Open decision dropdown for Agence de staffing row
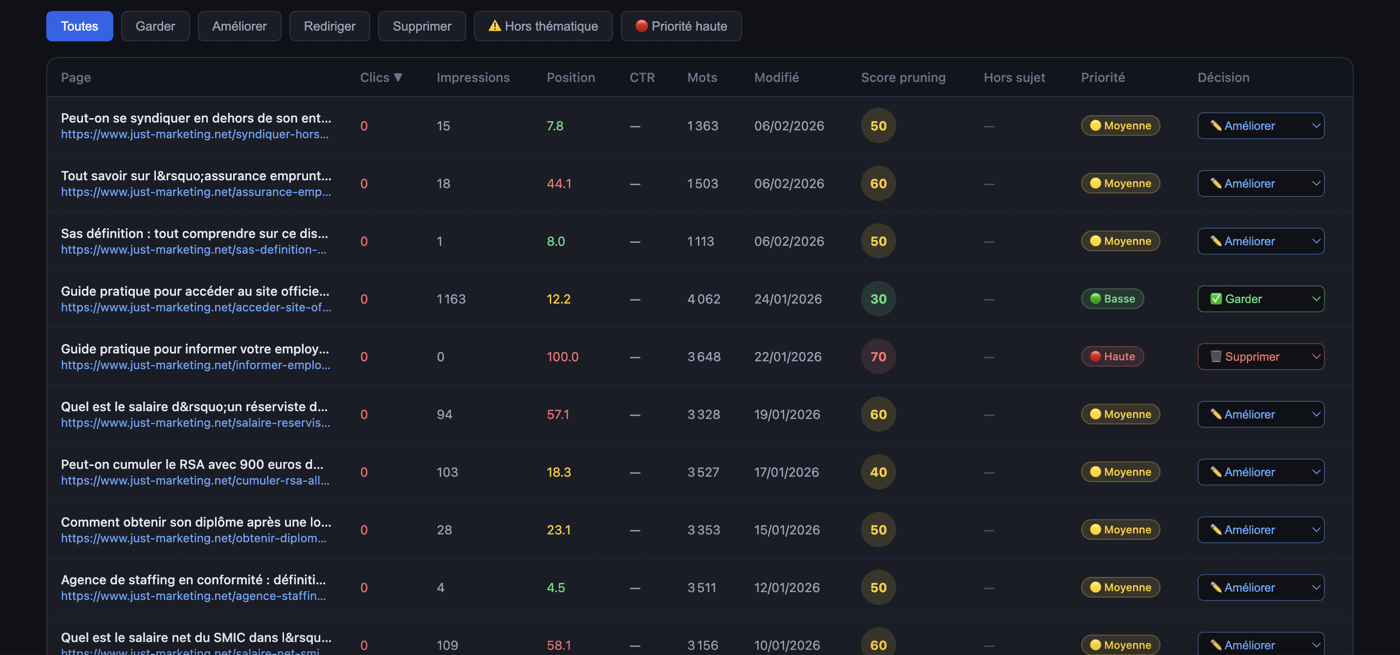The image size is (1400, 655). [1261, 587]
